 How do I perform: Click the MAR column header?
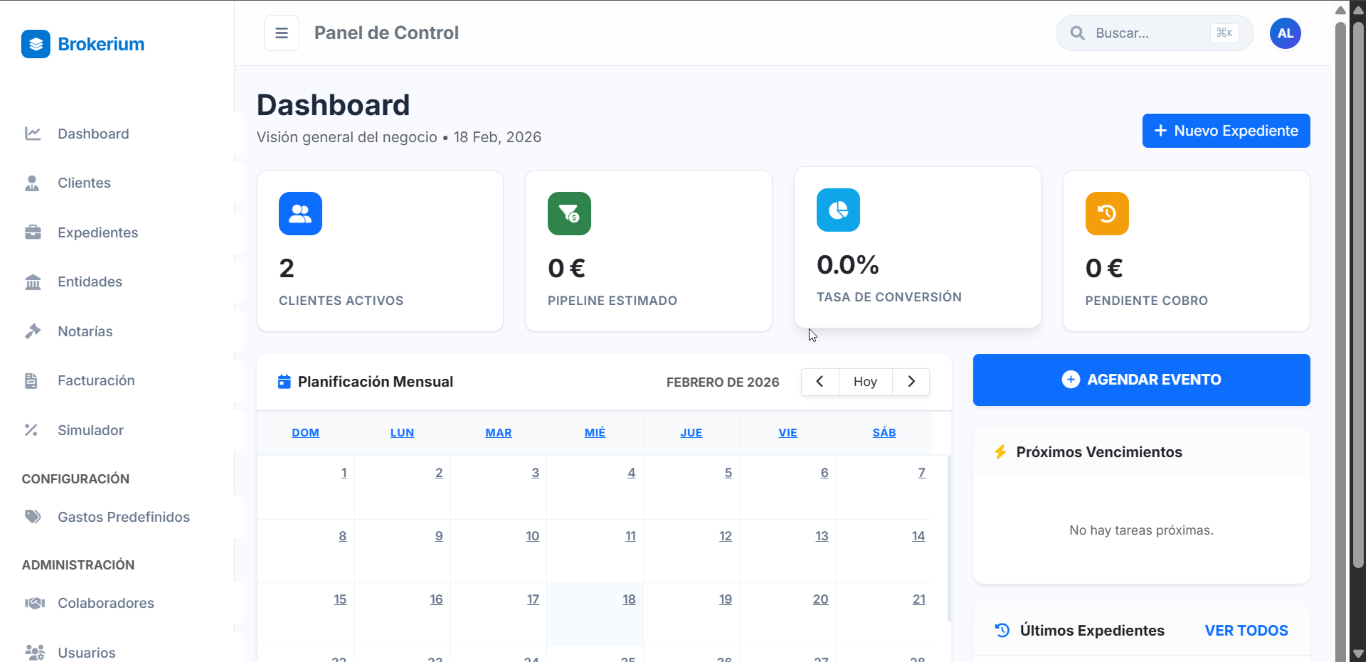click(498, 433)
